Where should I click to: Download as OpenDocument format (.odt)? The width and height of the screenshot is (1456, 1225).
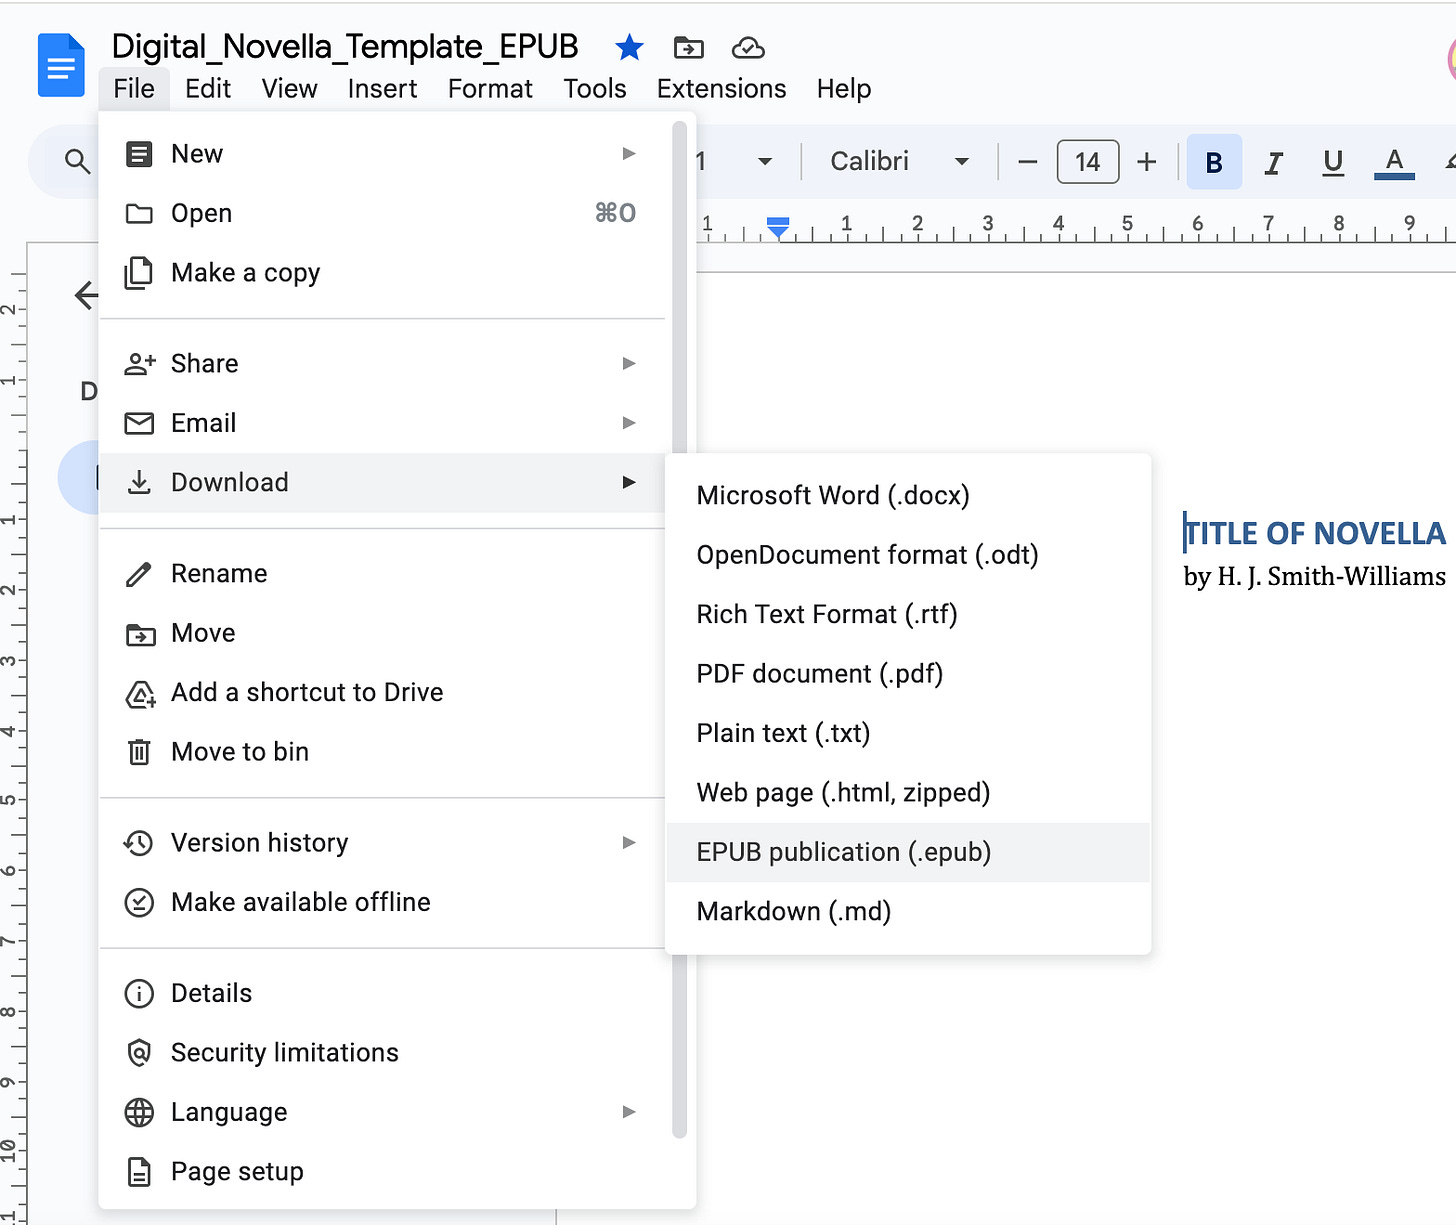pos(908,555)
